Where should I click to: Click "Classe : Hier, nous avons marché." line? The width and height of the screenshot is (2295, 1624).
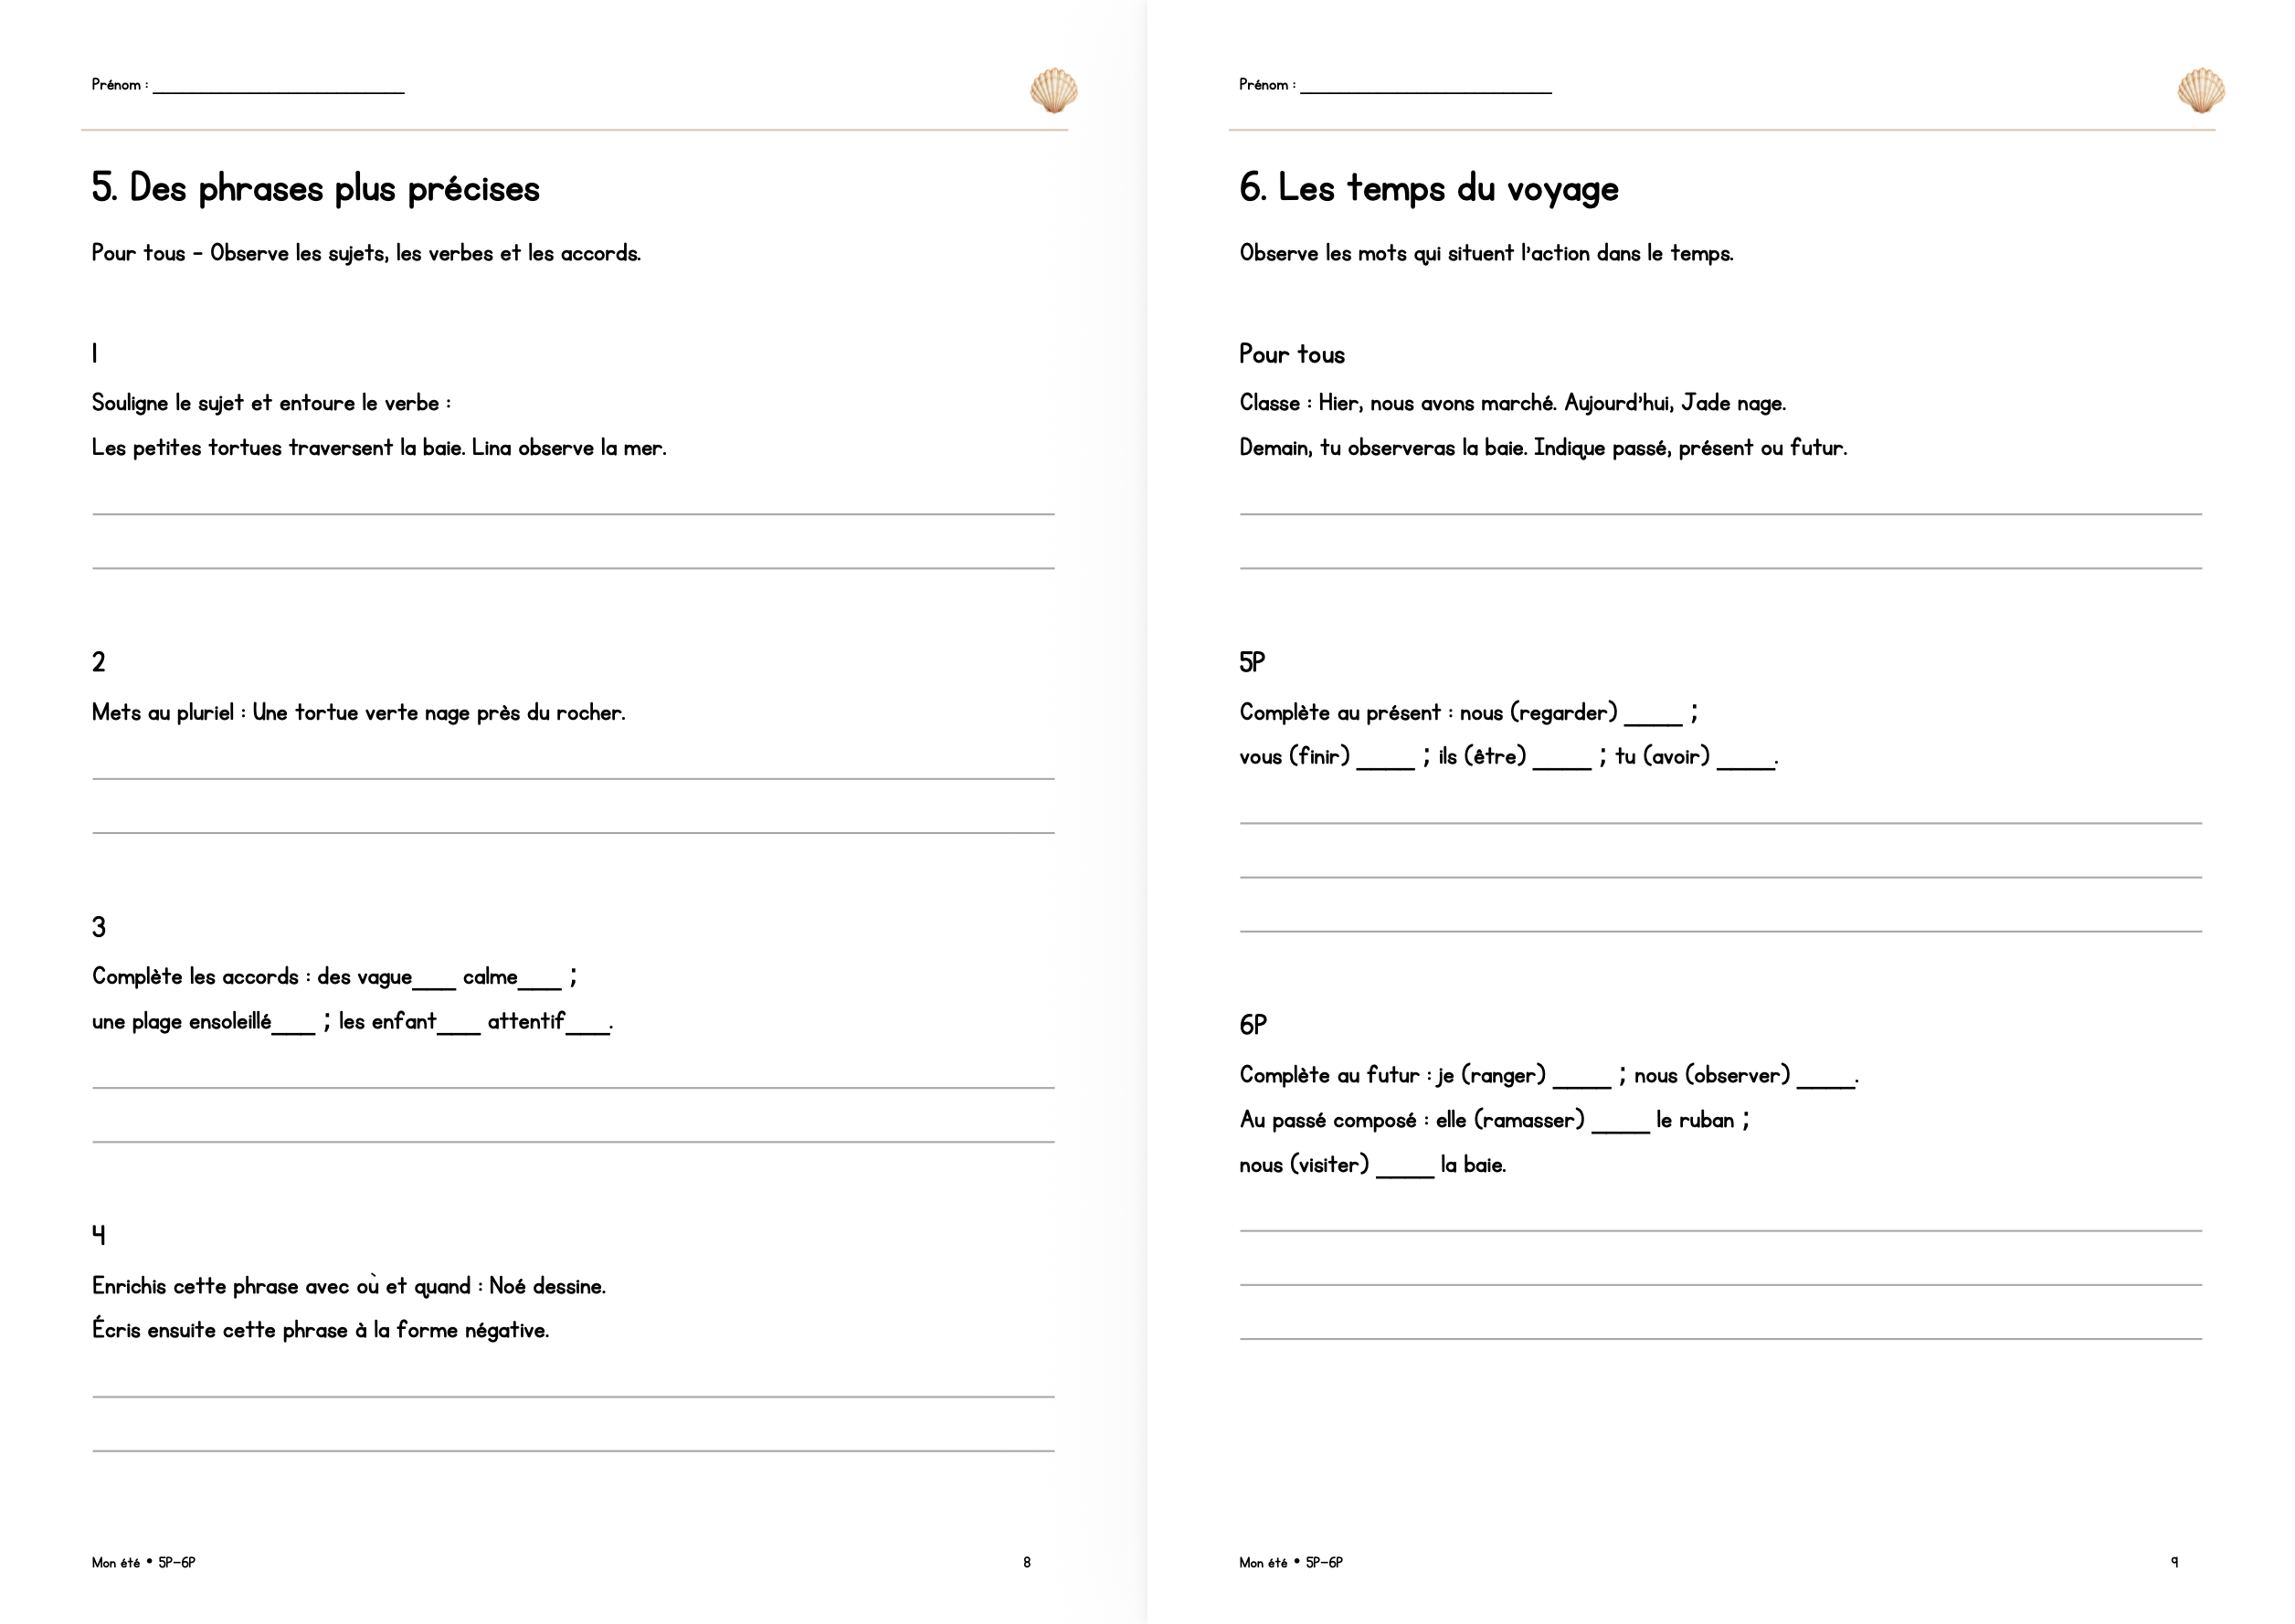pos(1512,403)
